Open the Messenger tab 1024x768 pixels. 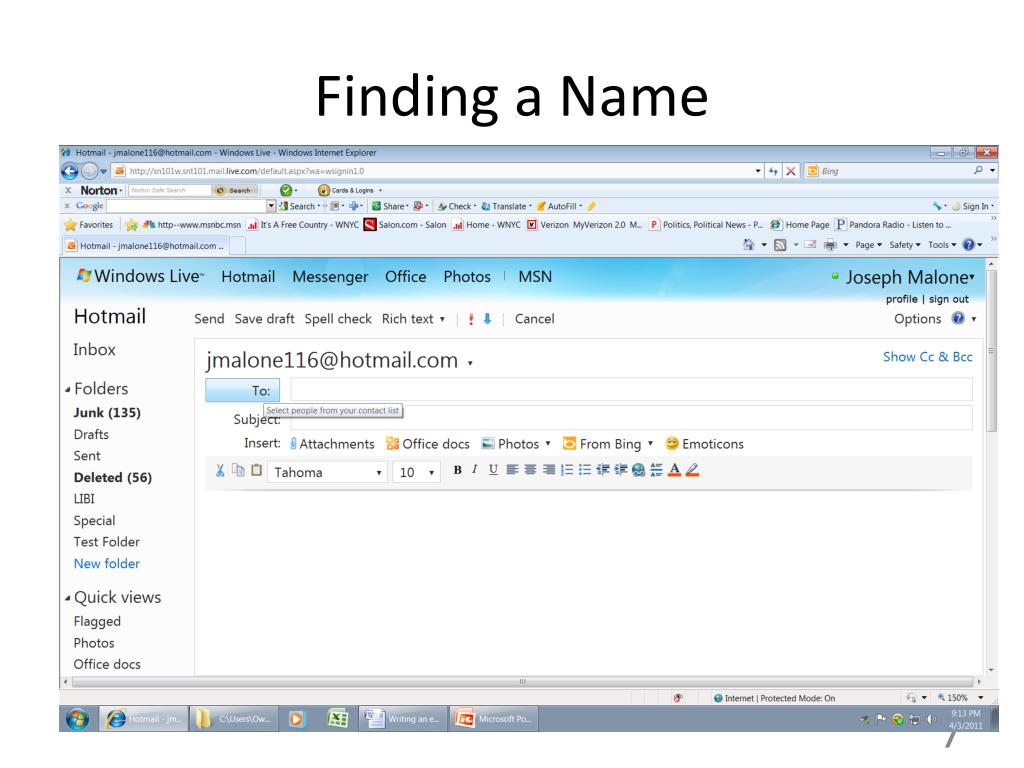(x=330, y=277)
